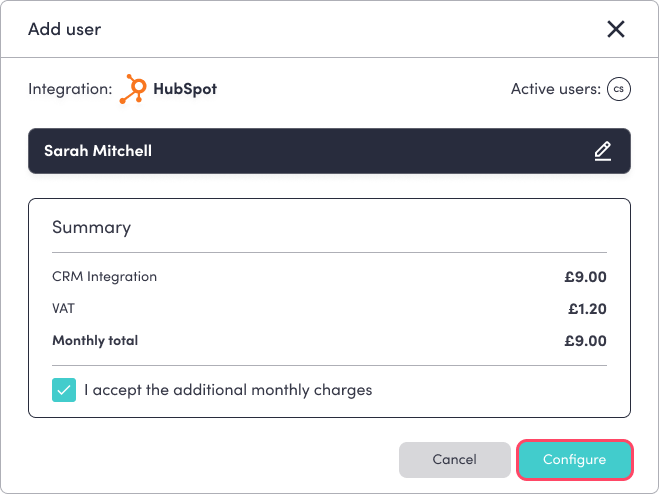
Task: Click the Configure button
Action: point(575,459)
